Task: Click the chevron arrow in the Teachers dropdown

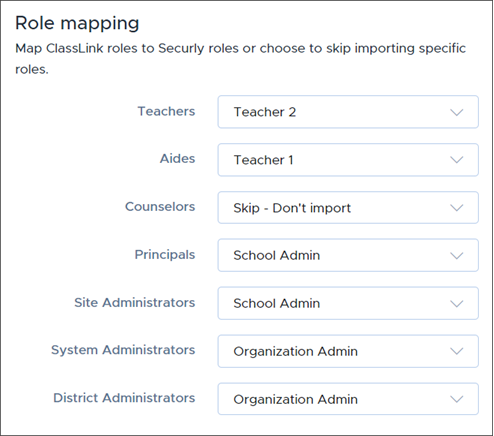Action: 456,112
